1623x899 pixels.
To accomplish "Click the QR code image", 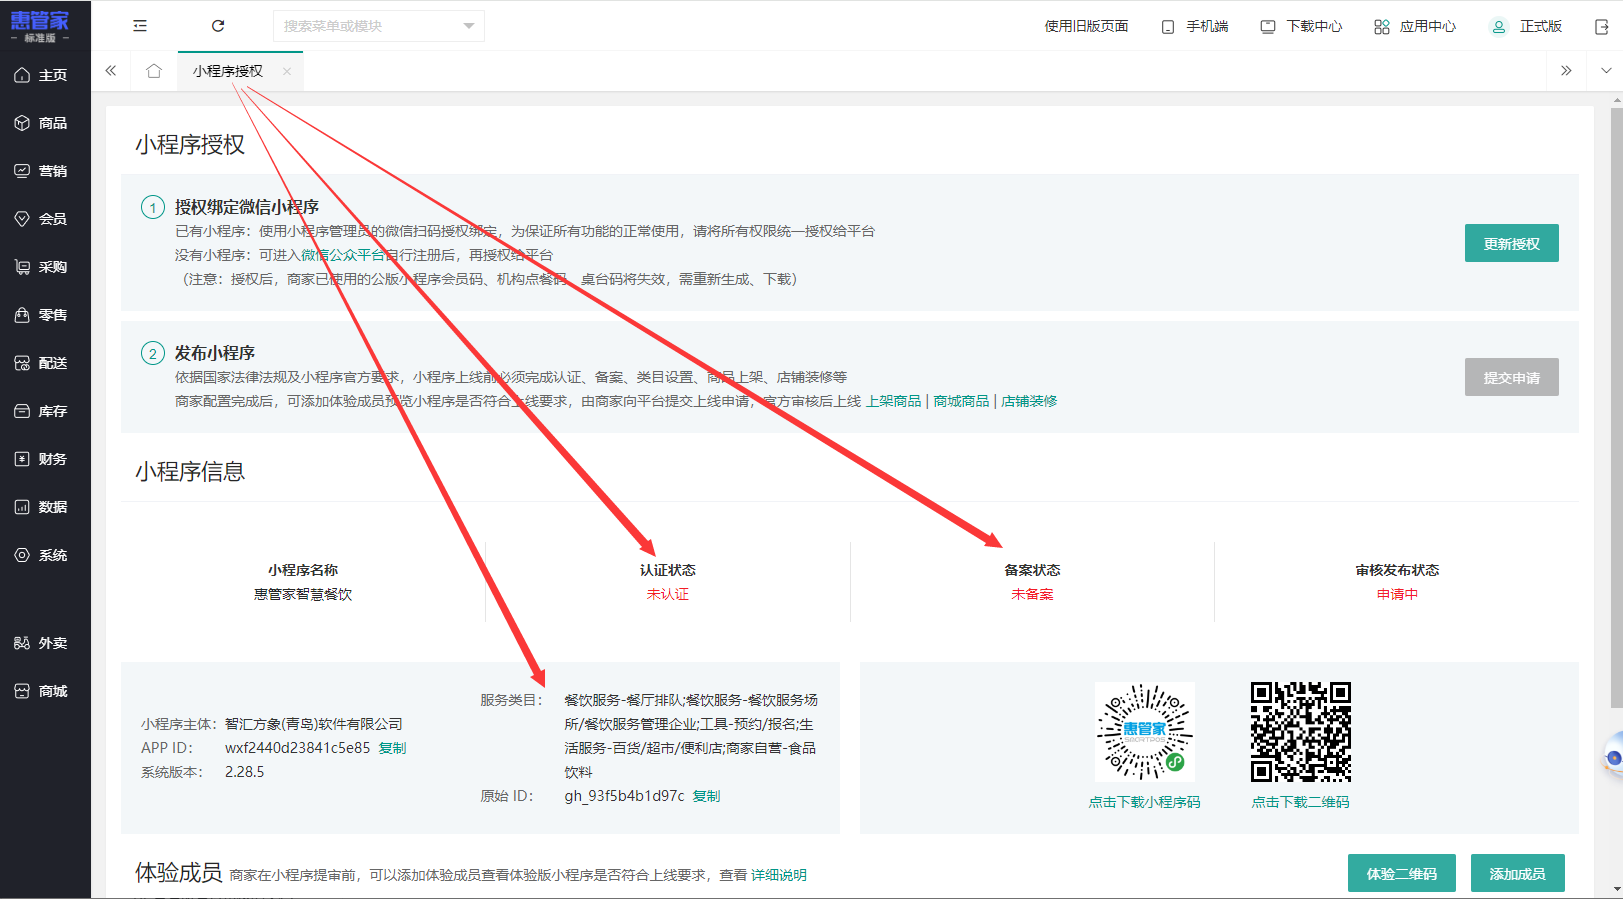I will (x=1300, y=732).
